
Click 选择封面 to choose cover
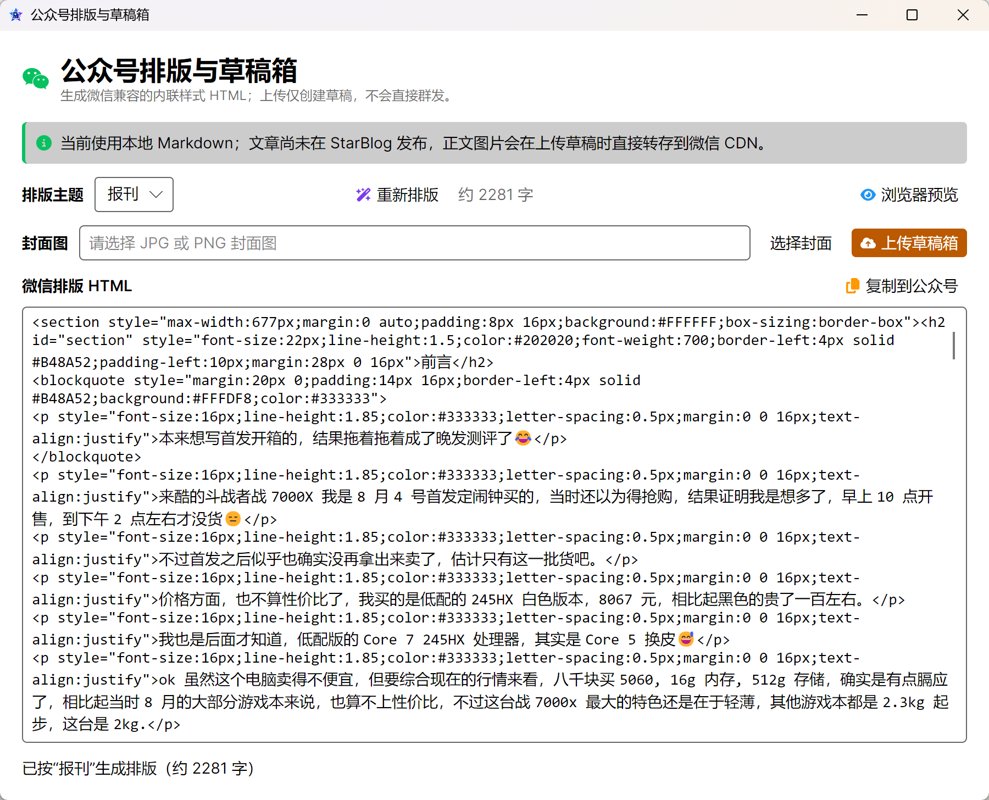coord(800,244)
